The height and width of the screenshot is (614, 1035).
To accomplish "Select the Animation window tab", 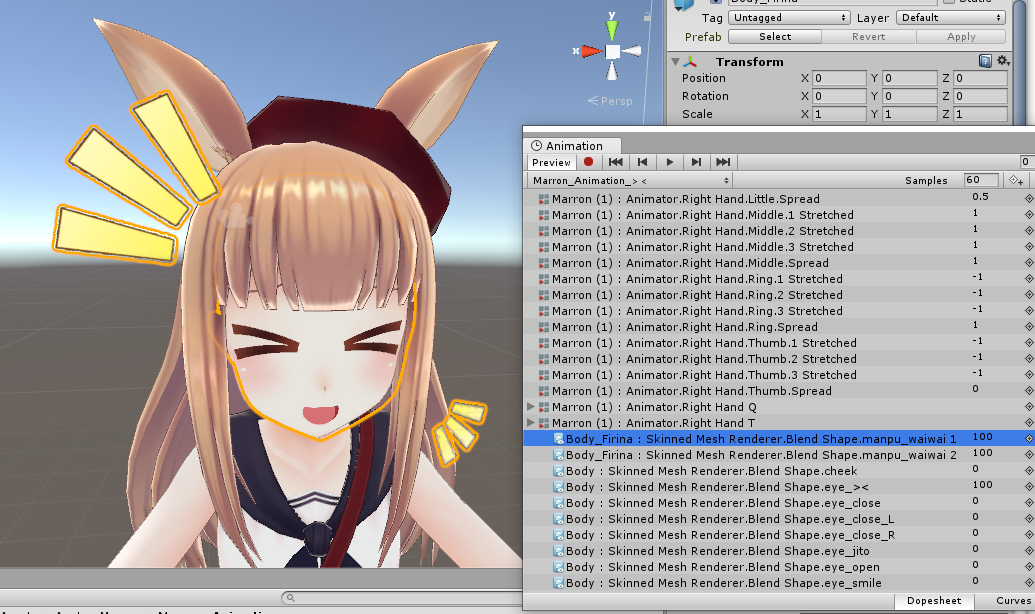I will pyautogui.click(x=567, y=145).
